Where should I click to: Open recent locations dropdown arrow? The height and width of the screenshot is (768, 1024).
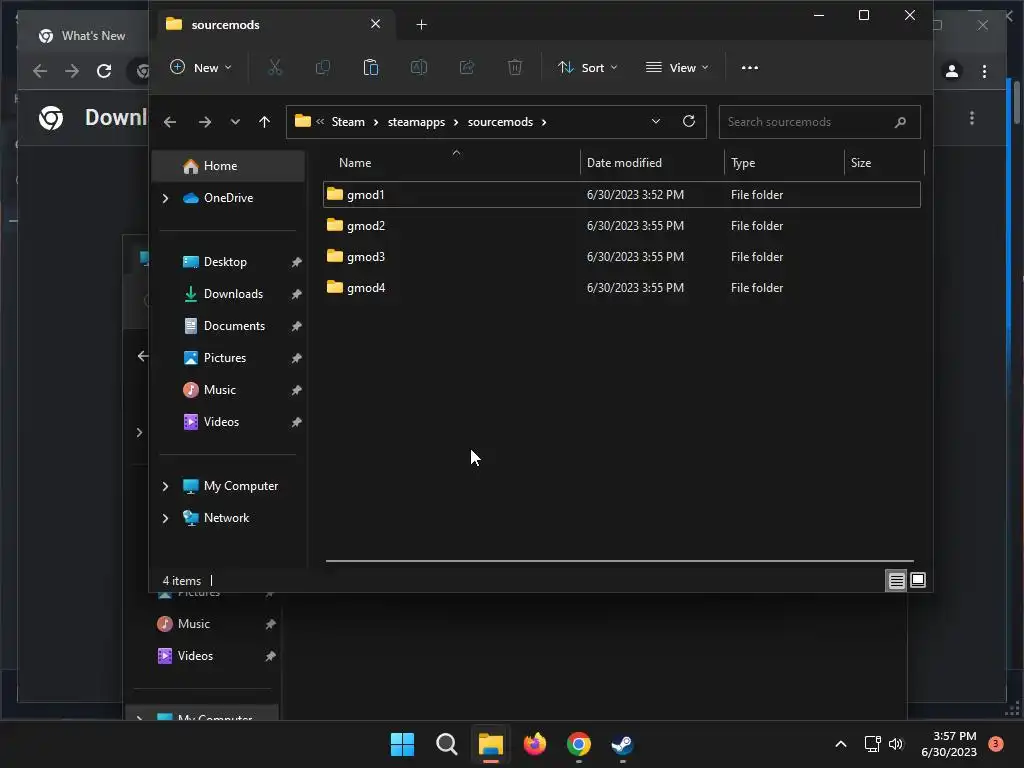(x=235, y=122)
